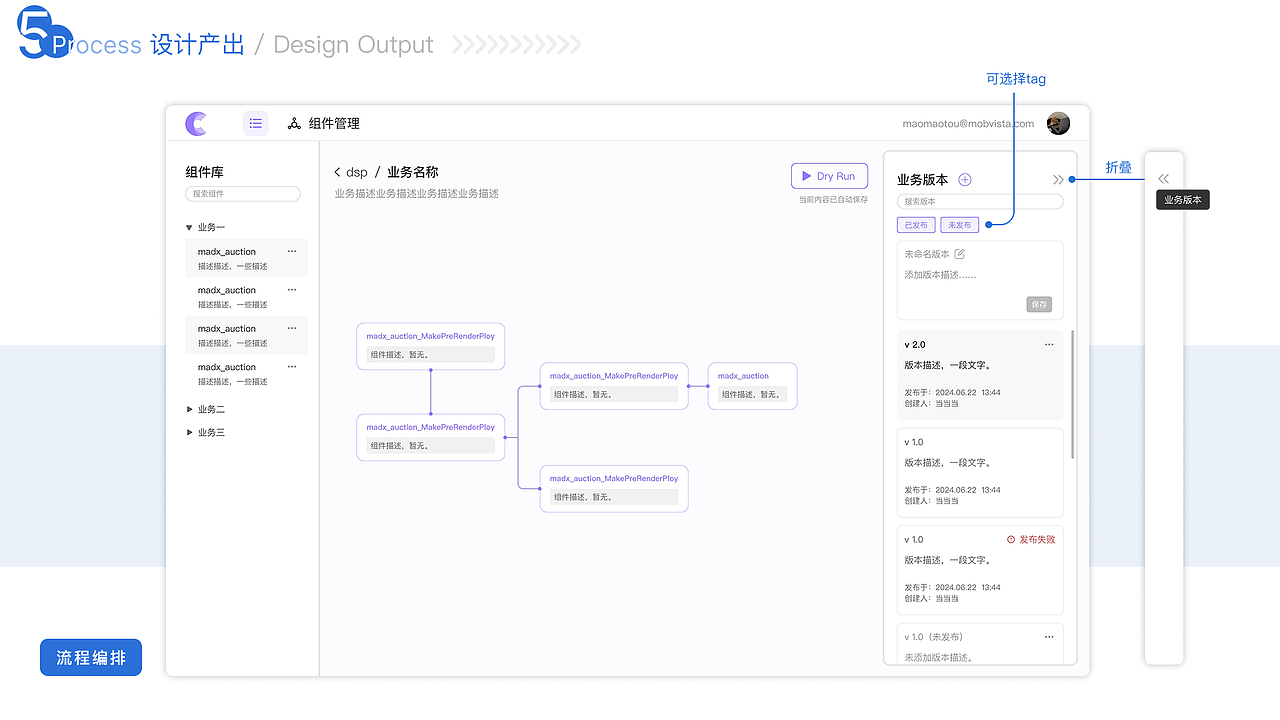Screen dimensions: 1280x720
Task: Click the 组件管理 component management icon
Action: (x=294, y=123)
